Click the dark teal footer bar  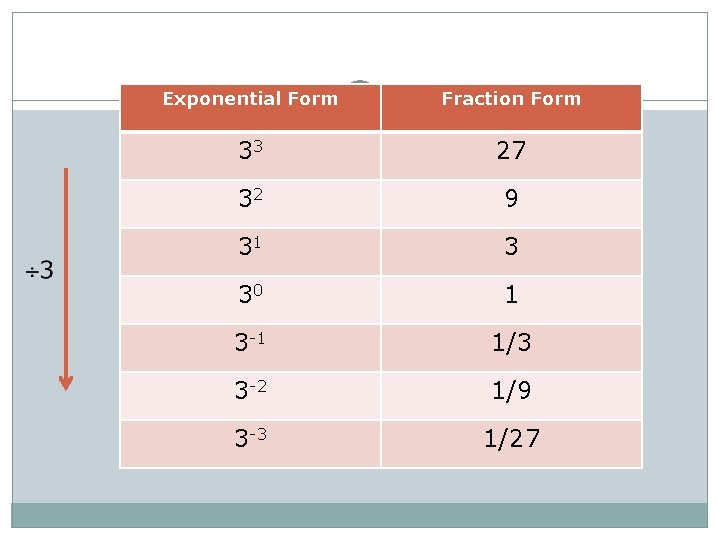pos(360,515)
